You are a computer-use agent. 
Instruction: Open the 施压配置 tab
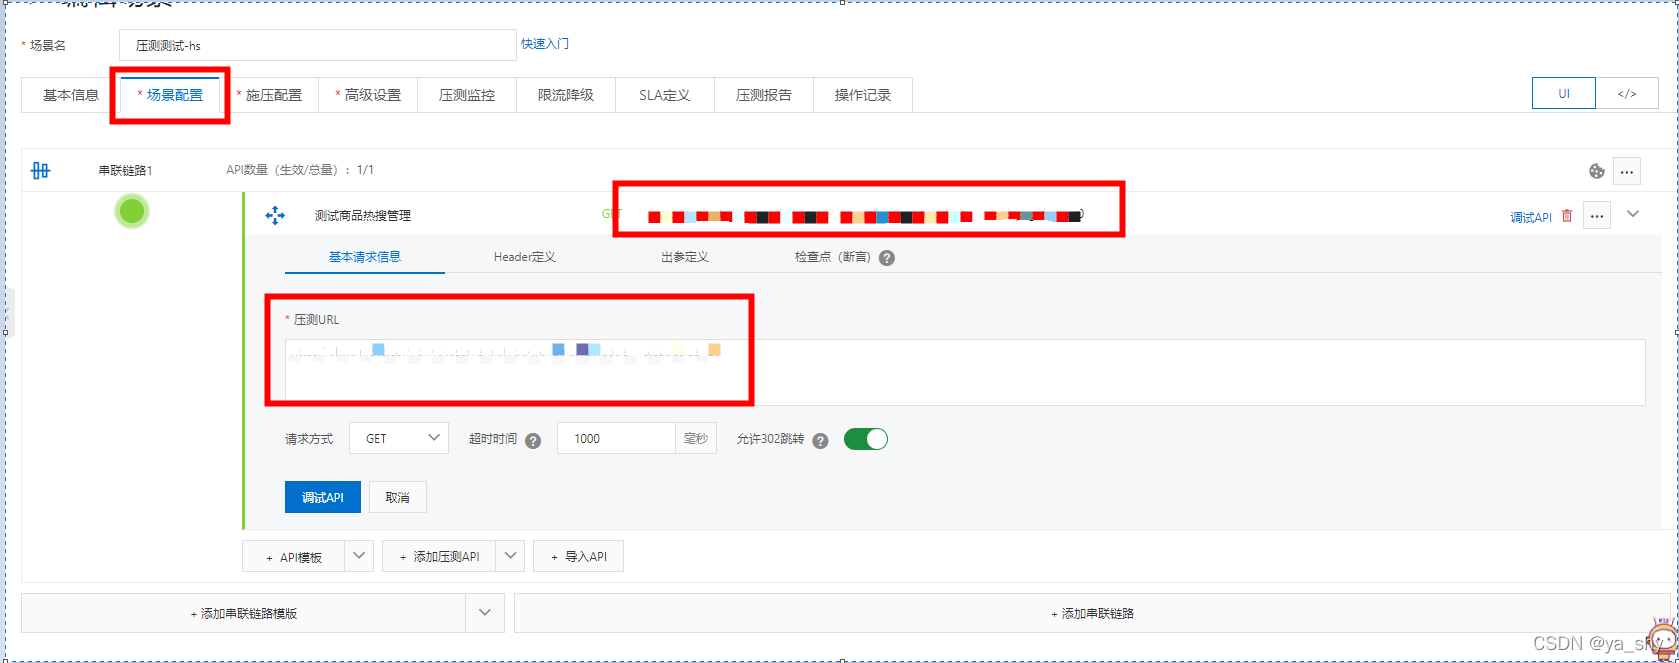click(x=269, y=95)
